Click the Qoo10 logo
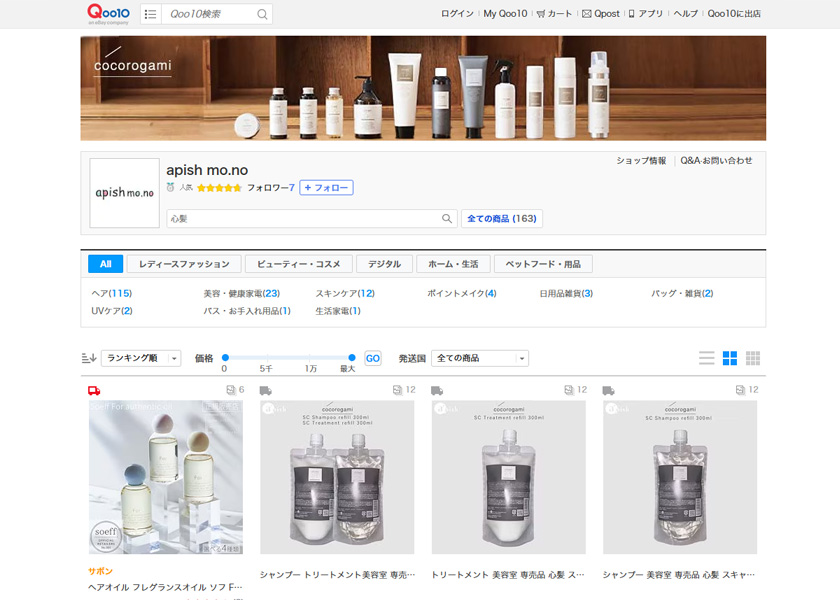This screenshot has width=840, height=600. [x=108, y=13]
